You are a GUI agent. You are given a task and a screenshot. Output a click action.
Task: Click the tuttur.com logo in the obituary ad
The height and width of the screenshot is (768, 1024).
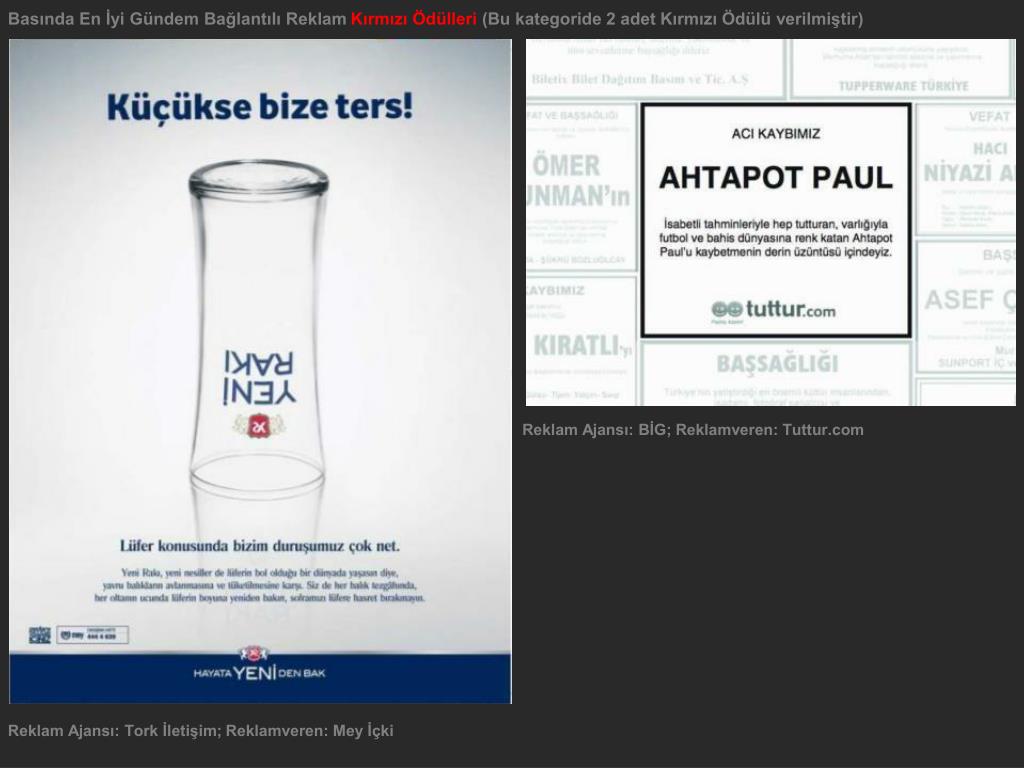(773, 310)
